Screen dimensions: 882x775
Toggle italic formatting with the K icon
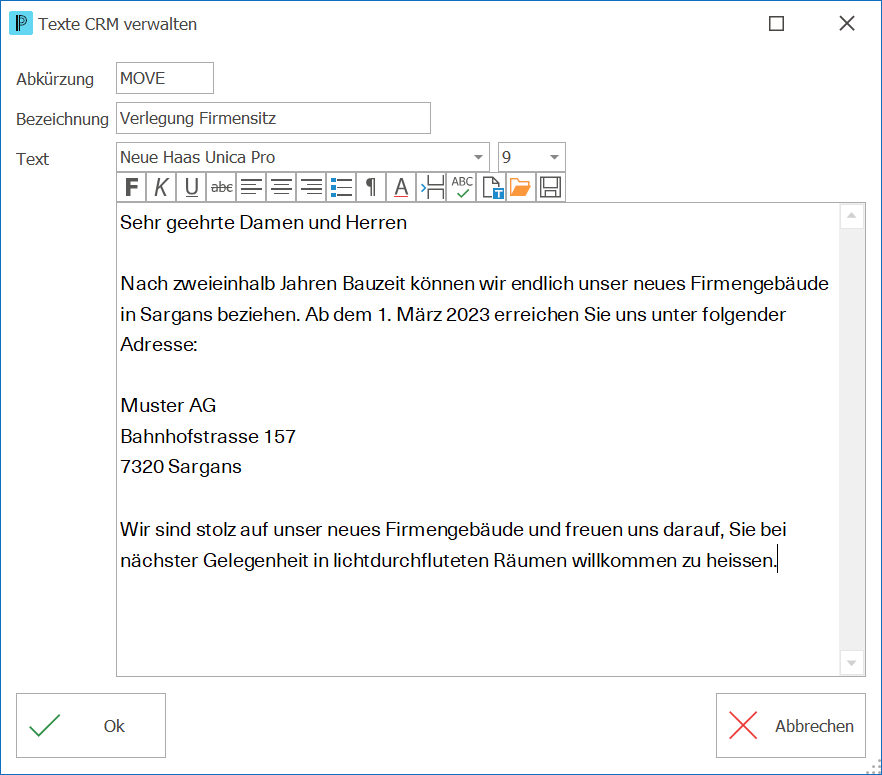click(161, 187)
